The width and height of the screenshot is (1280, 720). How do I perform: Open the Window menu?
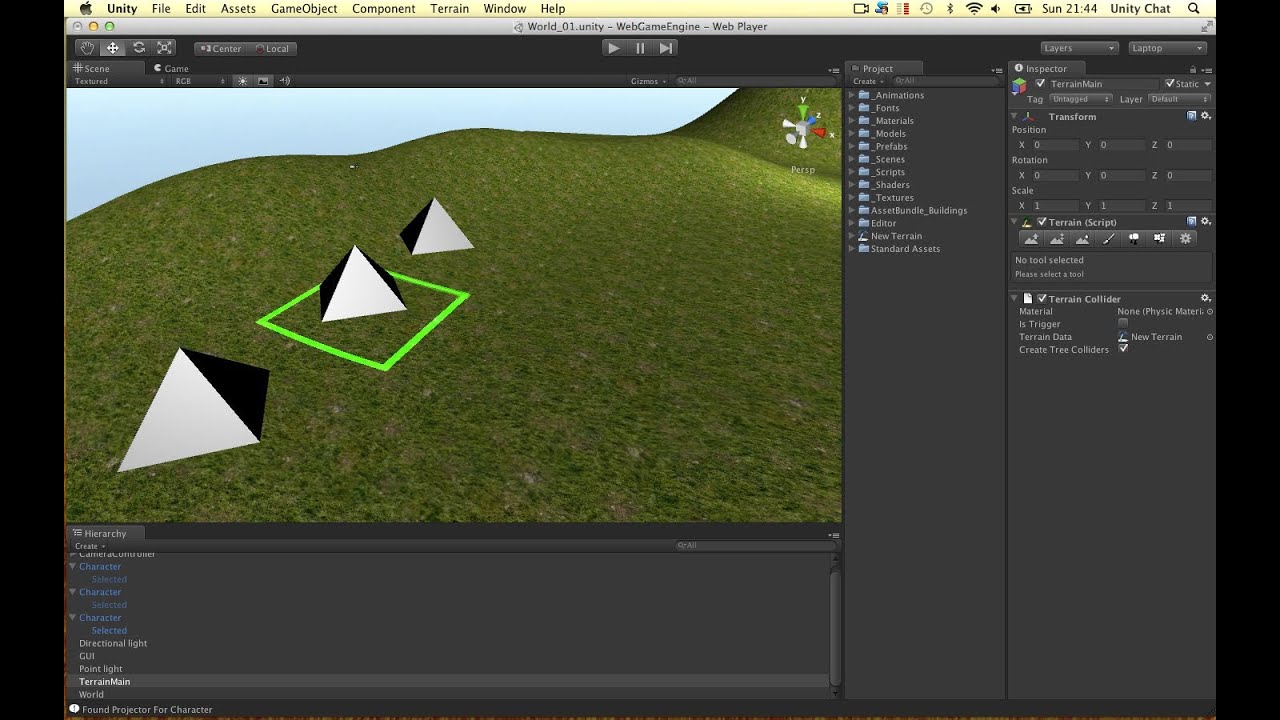click(505, 9)
